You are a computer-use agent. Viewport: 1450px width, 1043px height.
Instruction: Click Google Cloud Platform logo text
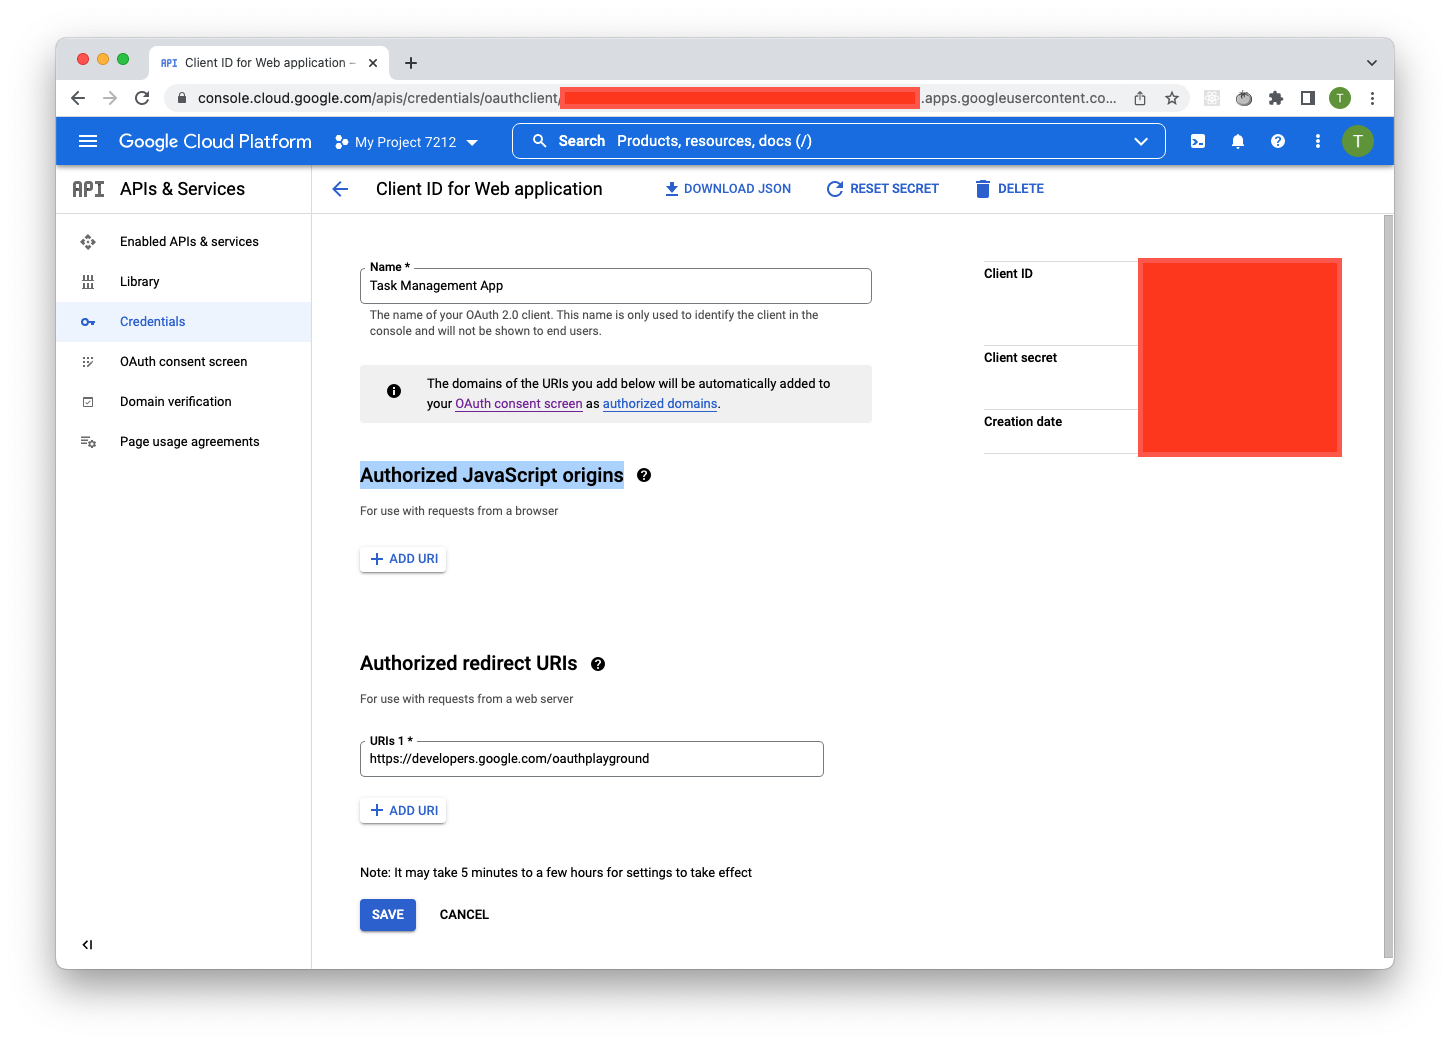click(x=215, y=141)
